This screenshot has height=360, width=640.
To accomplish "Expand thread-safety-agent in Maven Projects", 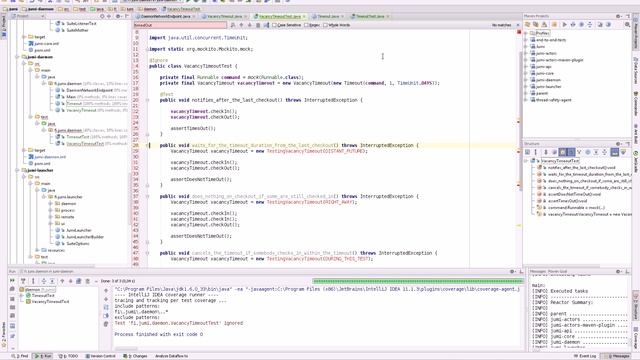I will (x=526, y=100).
